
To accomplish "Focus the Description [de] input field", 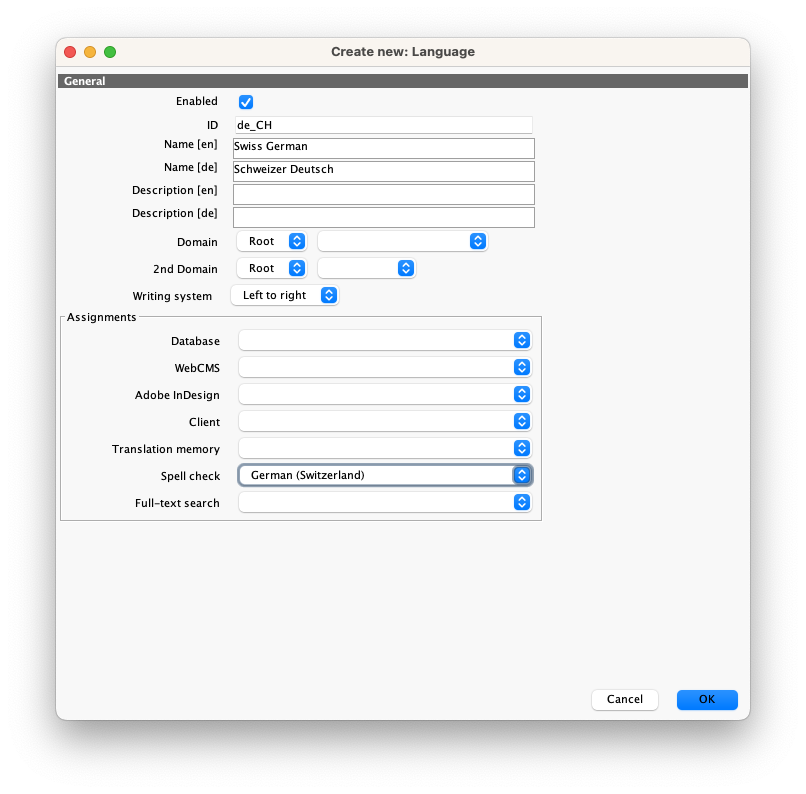I will 383,217.
